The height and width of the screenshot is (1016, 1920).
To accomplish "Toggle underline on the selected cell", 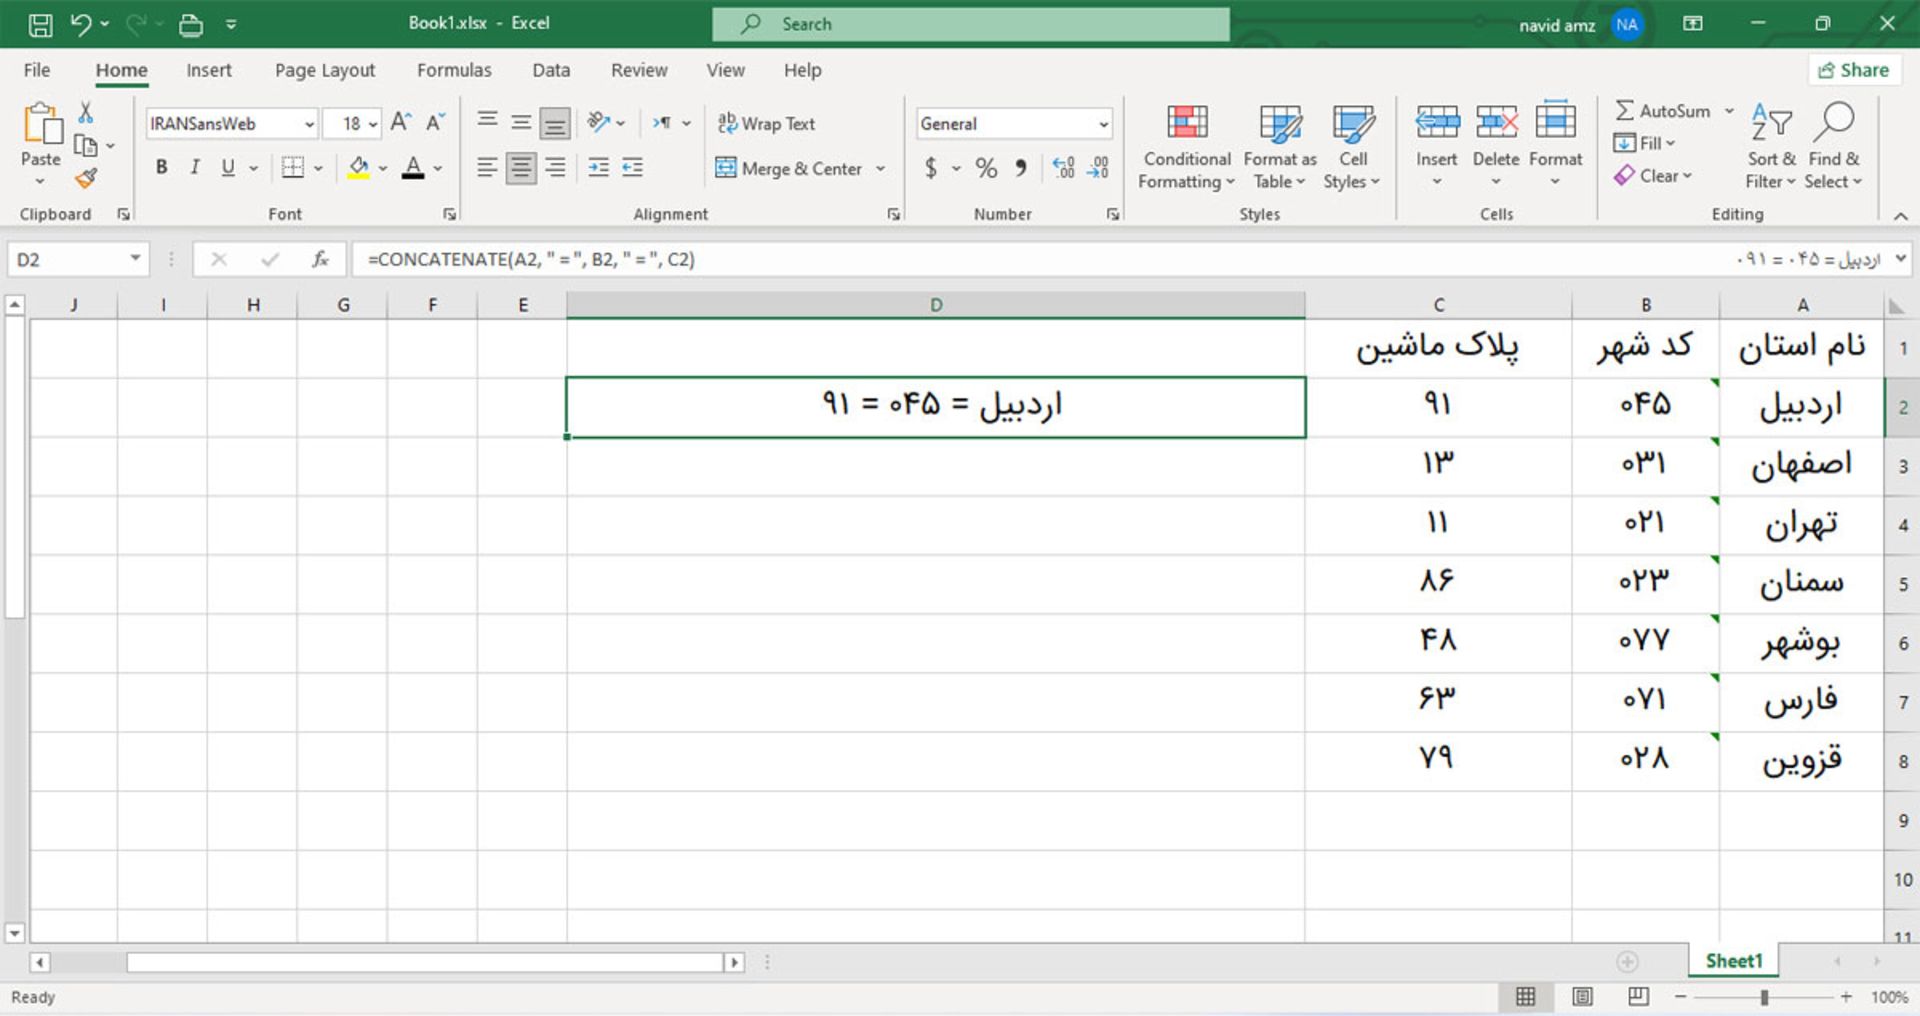I will pyautogui.click(x=227, y=168).
